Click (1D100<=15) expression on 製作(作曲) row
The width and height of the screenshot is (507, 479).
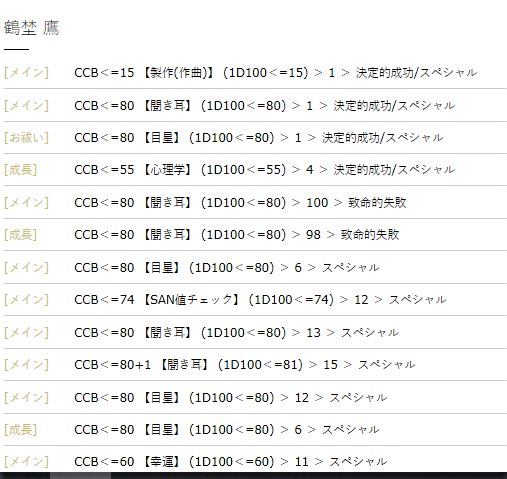tap(266, 73)
